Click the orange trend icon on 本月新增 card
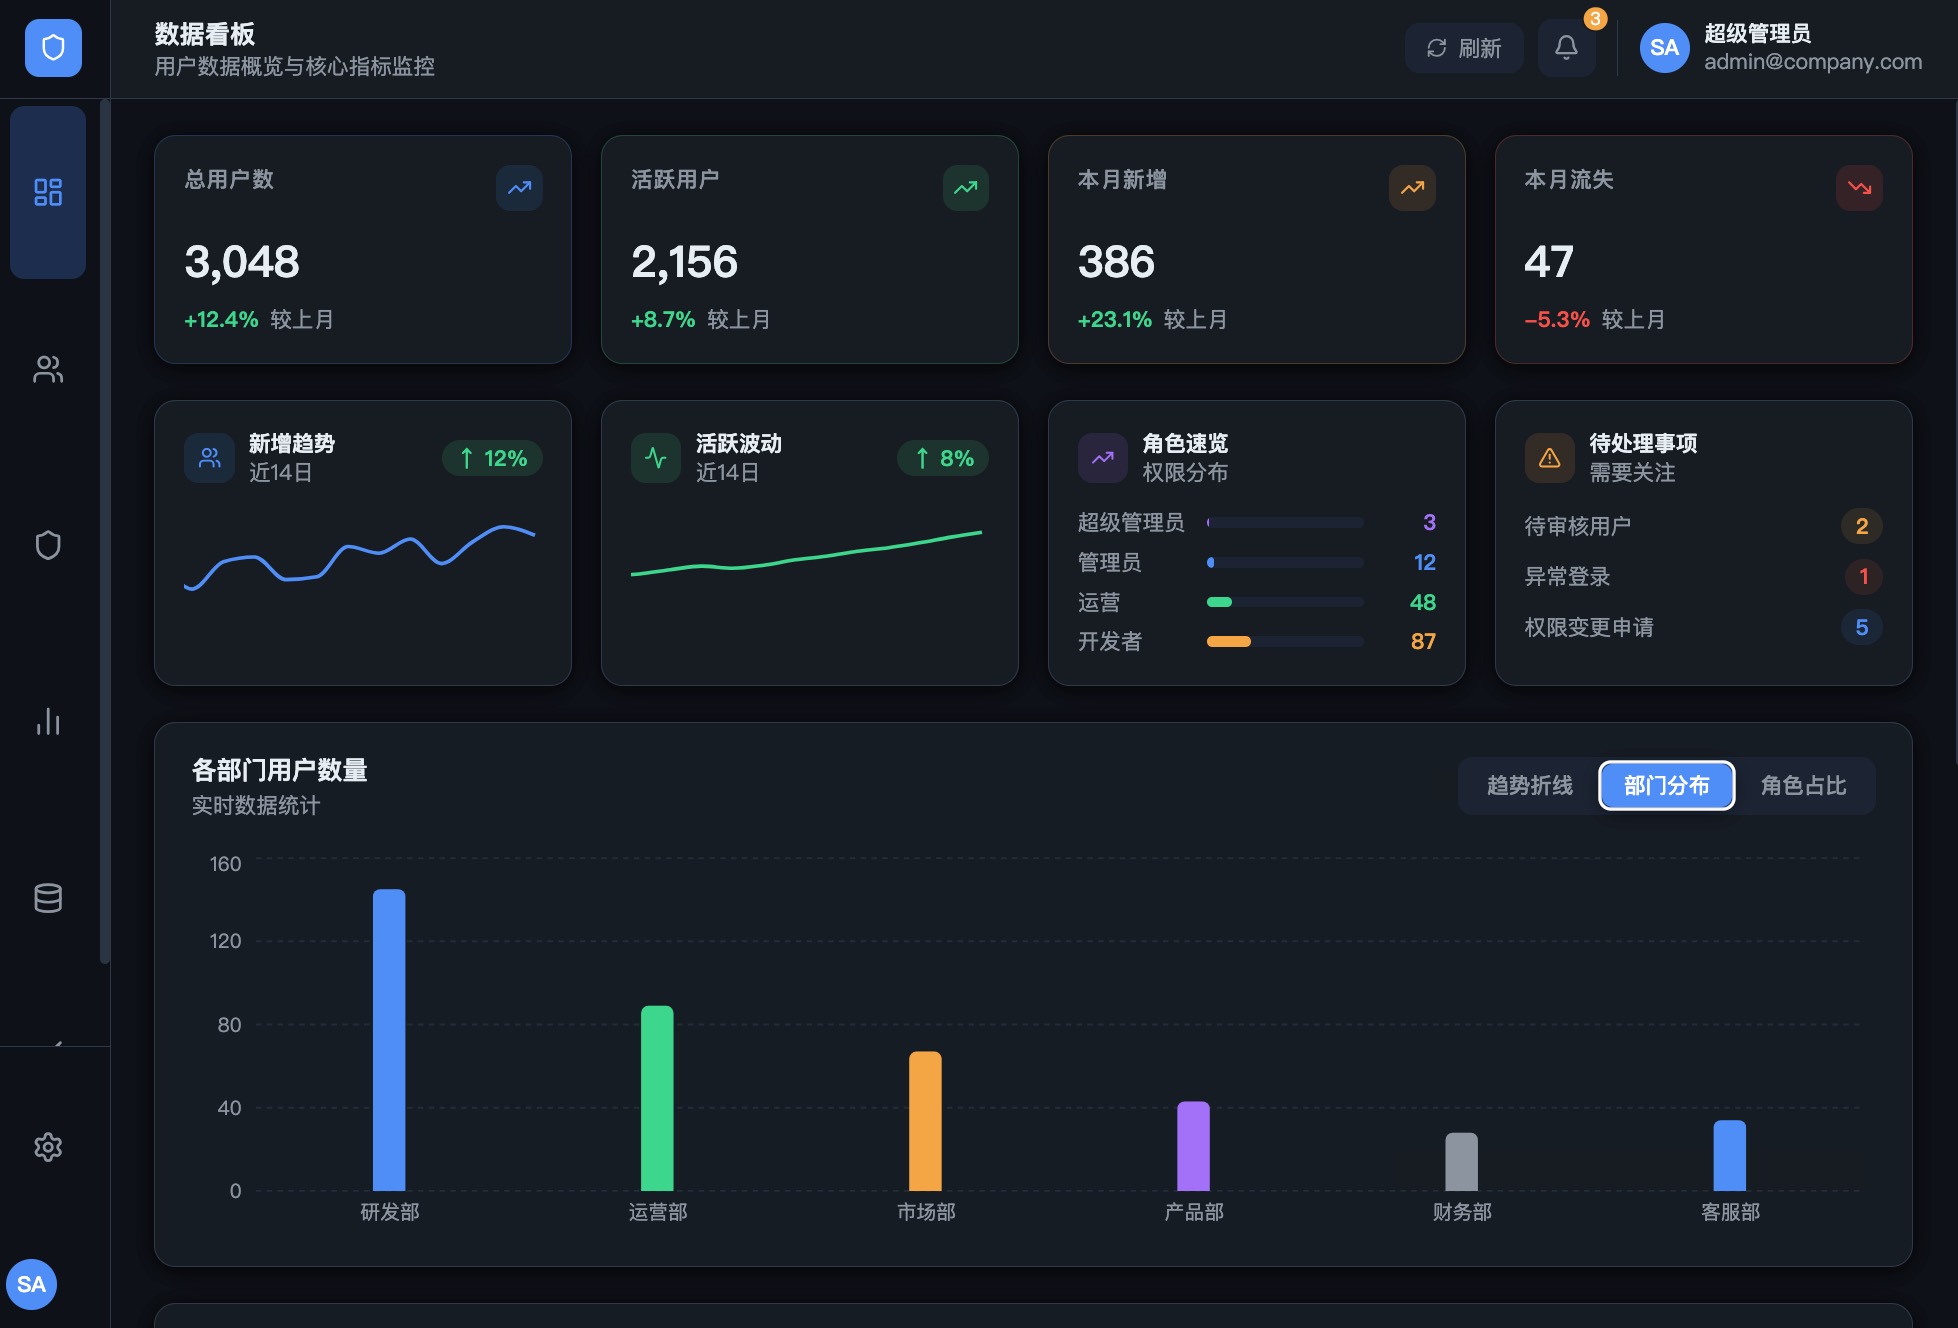The width and height of the screenshot is (1958, 1328). pyautogui.click(x=1412, y=188)
